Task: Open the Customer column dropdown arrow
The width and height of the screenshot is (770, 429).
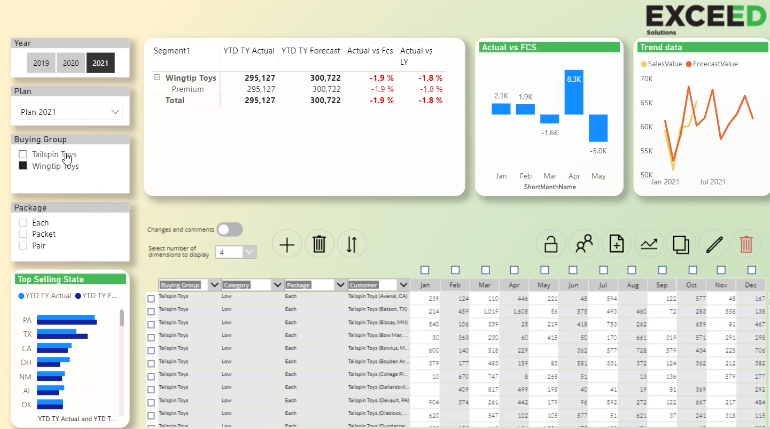Action: (x=403, y=285)
